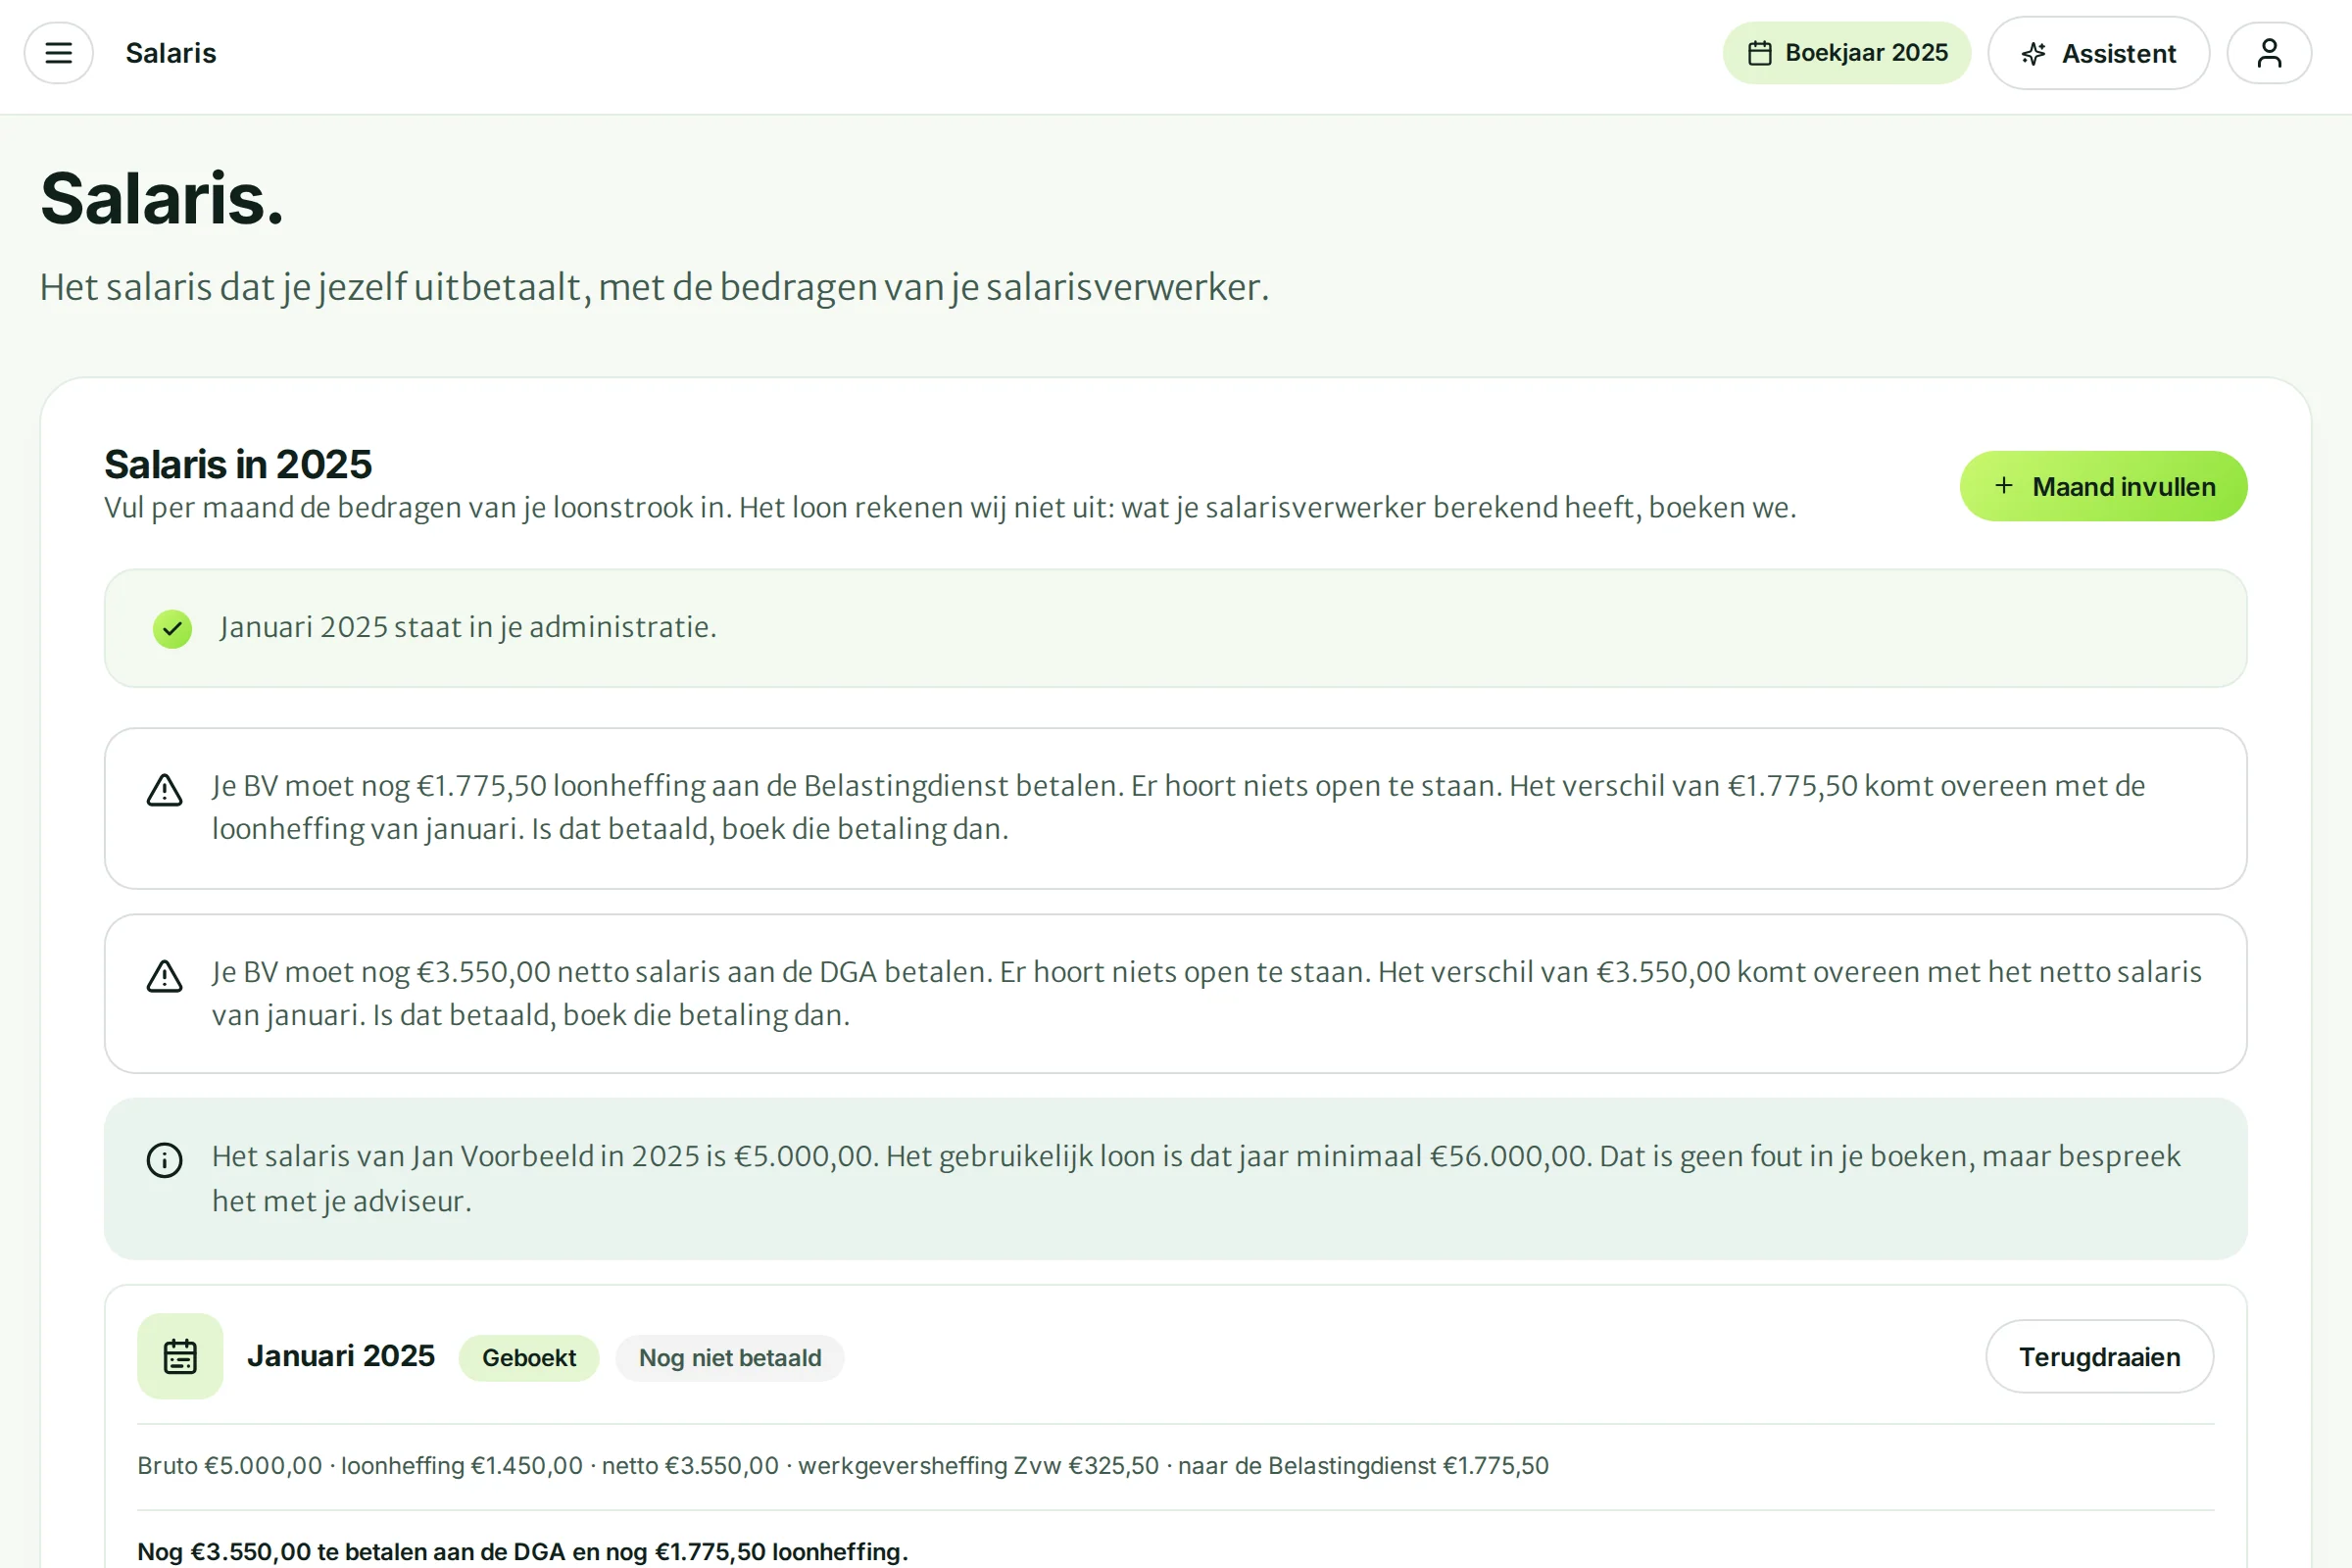Click warning triangle beside netto salaris notice
2352x1568 pixels.
pyautogui.click(x=165, y=976)
